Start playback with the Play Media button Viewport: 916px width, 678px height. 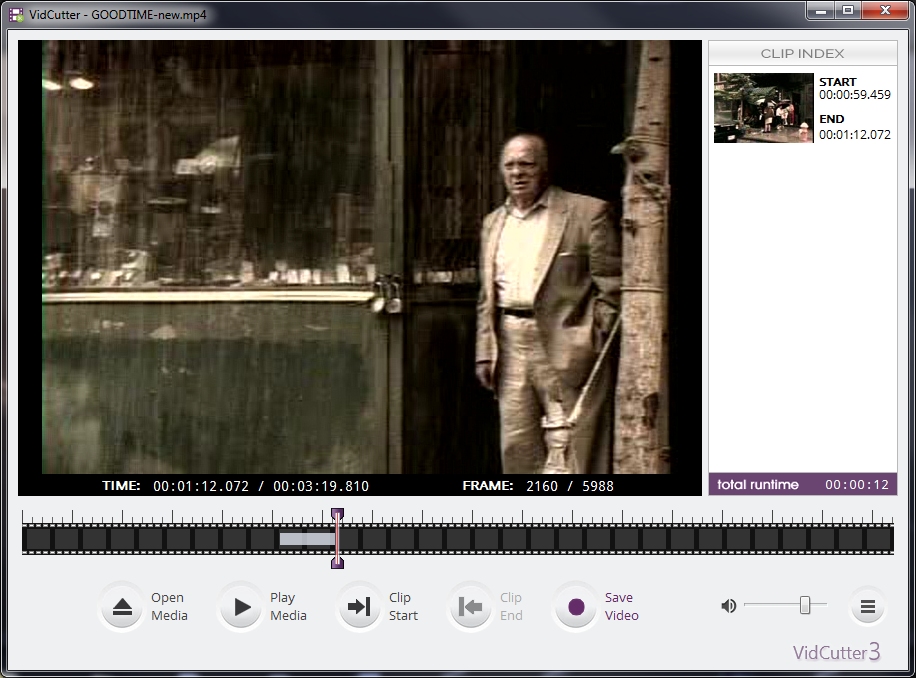(x=241, y=607)
